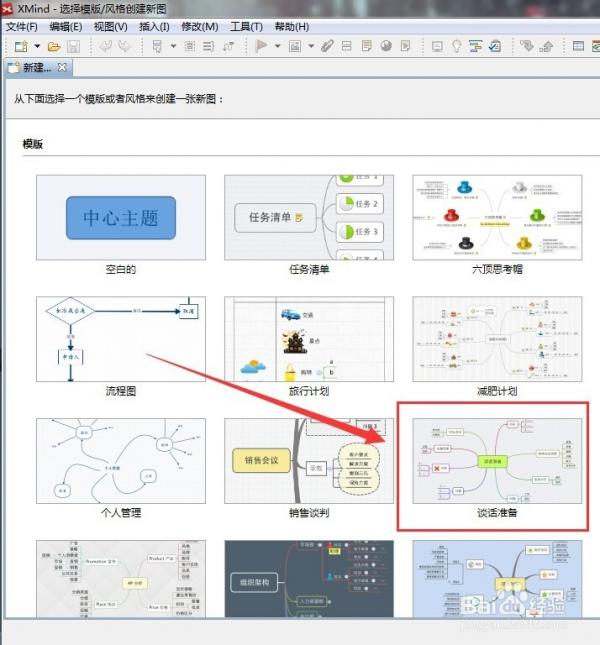Click the 销售谈判 caption text
The height and width of the screenshot is (645, 600).
309,513
